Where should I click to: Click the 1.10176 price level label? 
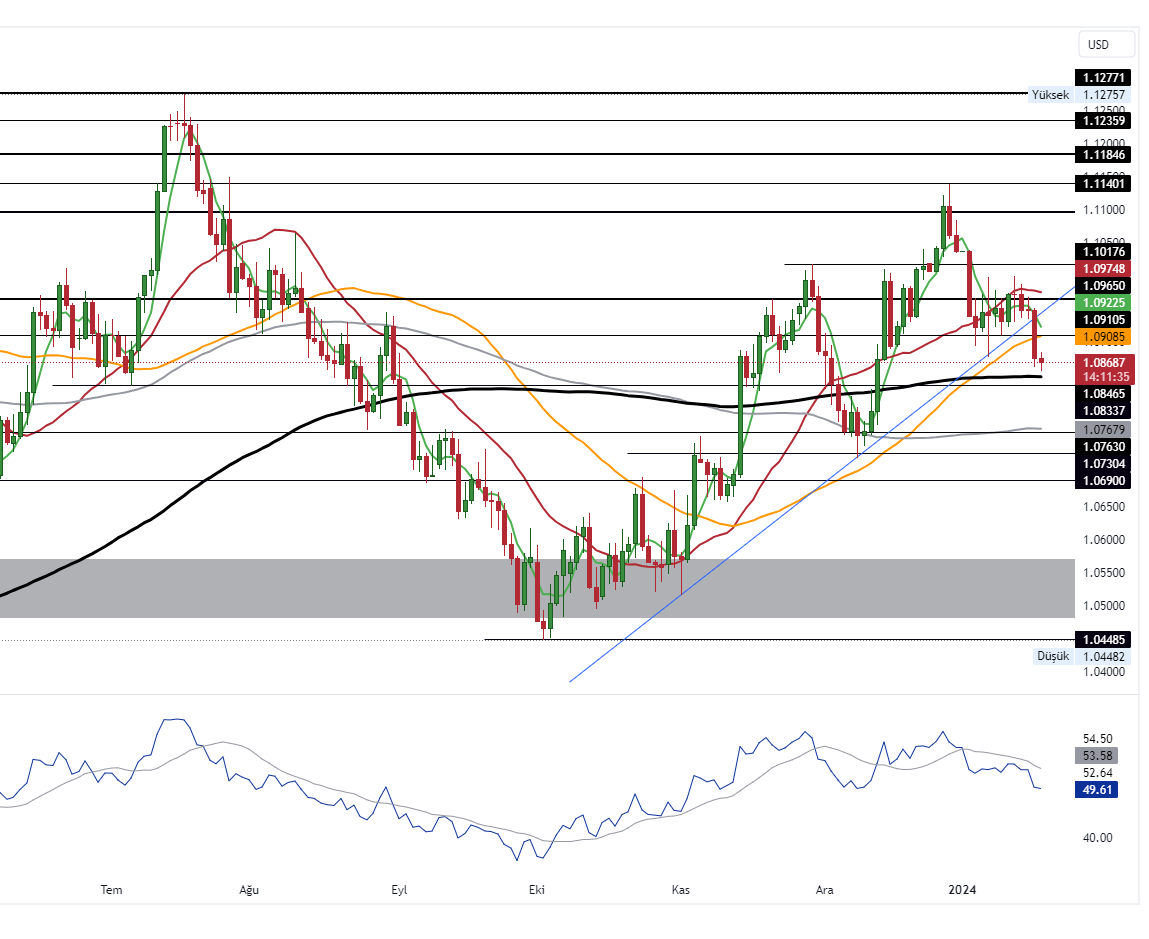(x=1103, y=251)
